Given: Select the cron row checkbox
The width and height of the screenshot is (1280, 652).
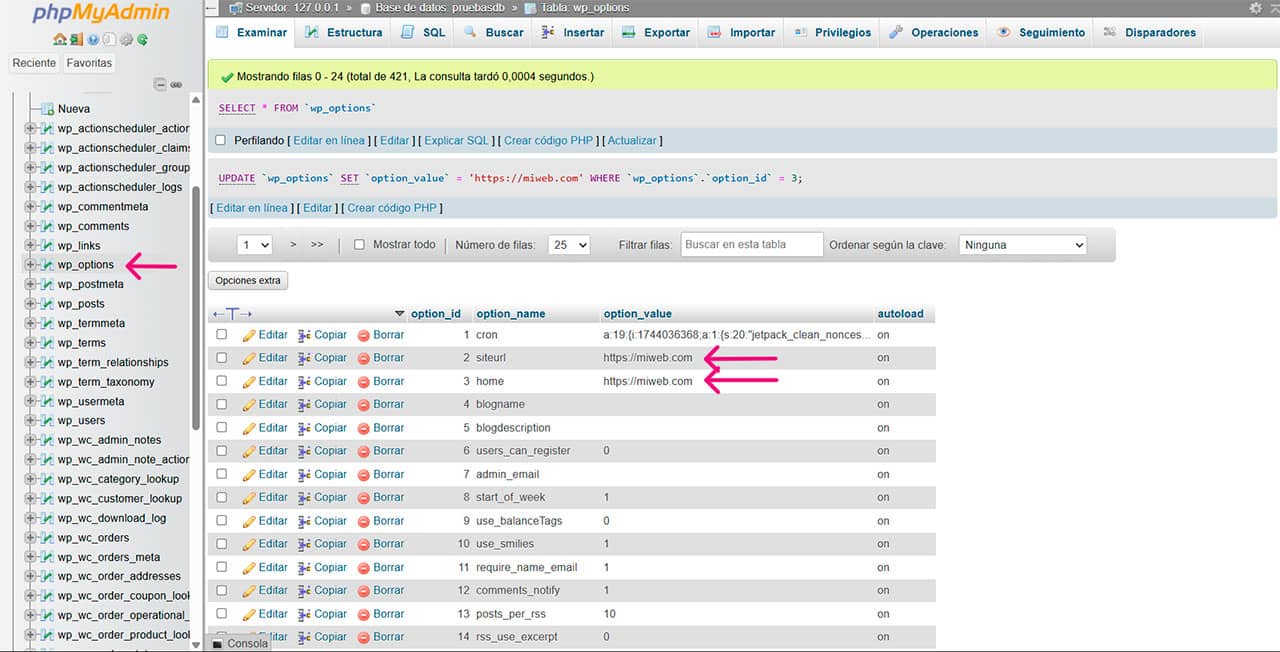Looking at the screenshot, I should [222, 335].
